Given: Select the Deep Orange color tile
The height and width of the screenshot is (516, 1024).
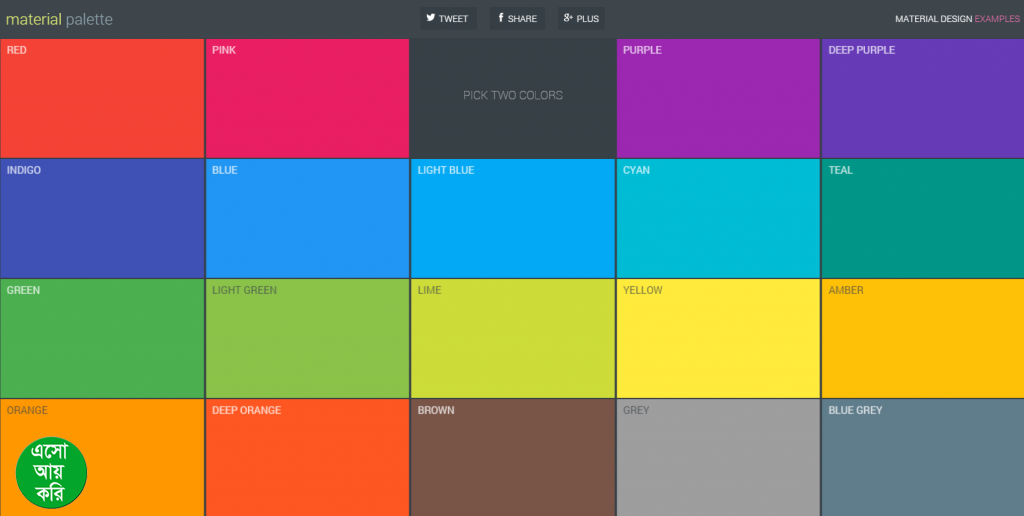Looking at the screenshot, I should (307, 458).
